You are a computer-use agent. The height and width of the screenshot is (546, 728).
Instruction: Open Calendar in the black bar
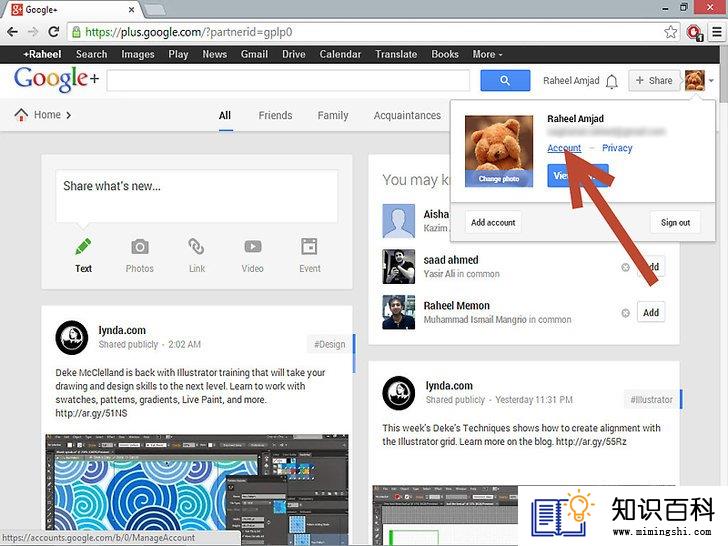(x=340, y=54)
